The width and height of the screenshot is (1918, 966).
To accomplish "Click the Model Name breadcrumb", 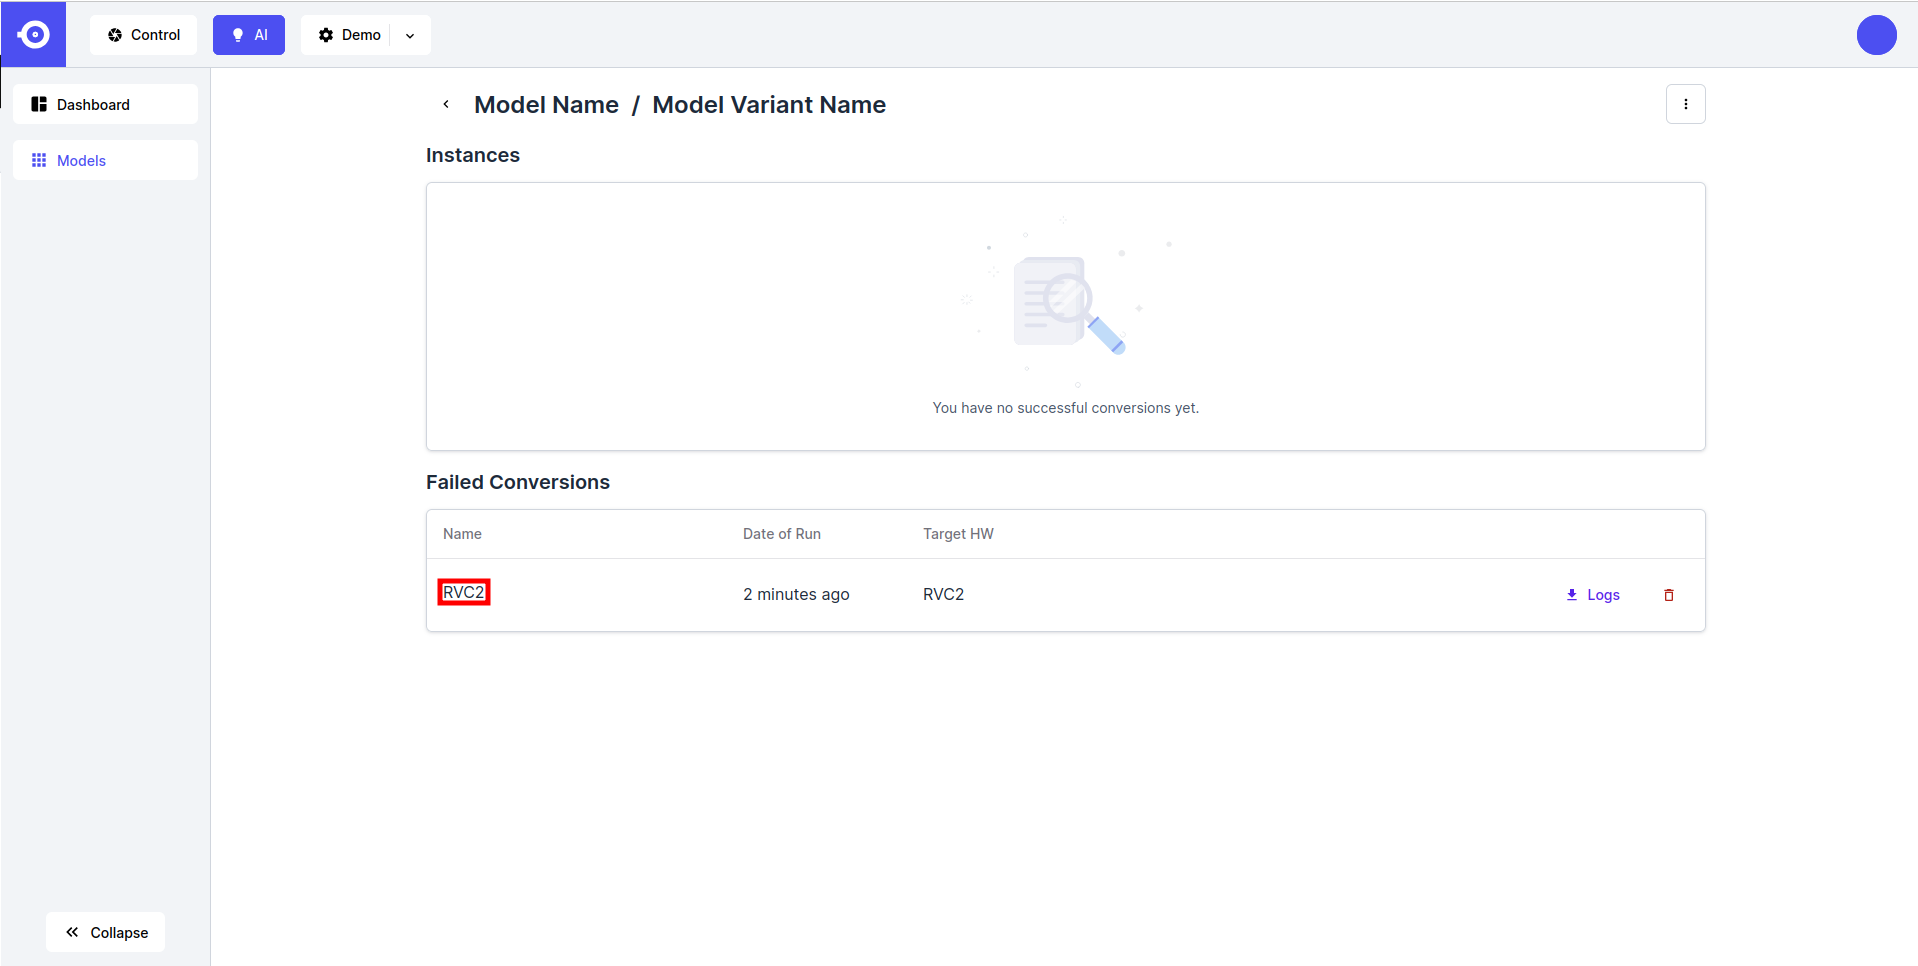I will tap(546, 105).
